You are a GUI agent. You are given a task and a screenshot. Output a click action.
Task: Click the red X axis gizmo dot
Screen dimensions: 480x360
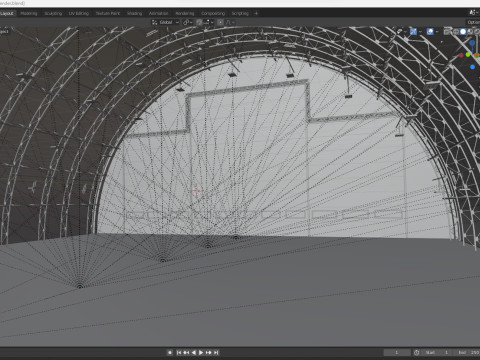coord(461,55)
